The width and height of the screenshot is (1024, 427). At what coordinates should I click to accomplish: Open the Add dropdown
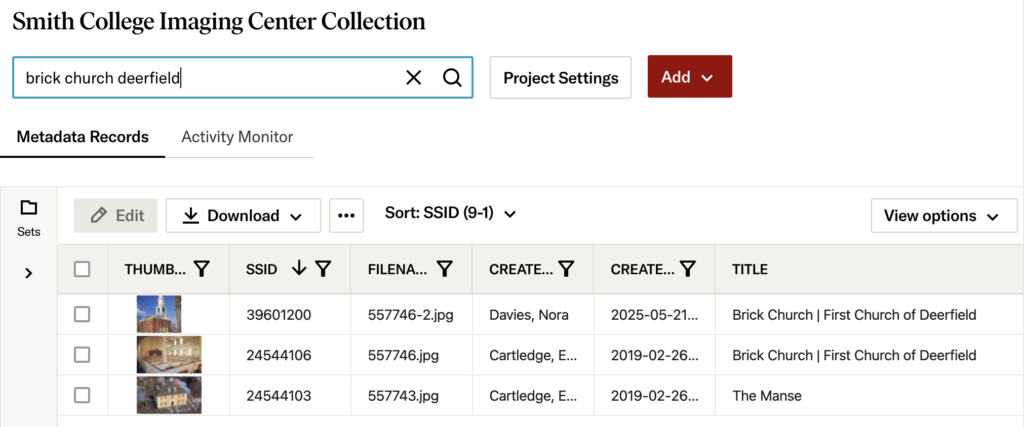tap(690, 77)
